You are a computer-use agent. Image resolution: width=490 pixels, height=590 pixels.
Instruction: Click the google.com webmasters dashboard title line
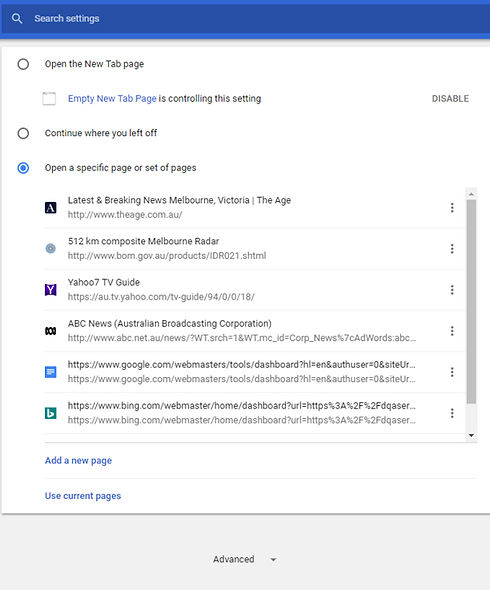point(242,365)
